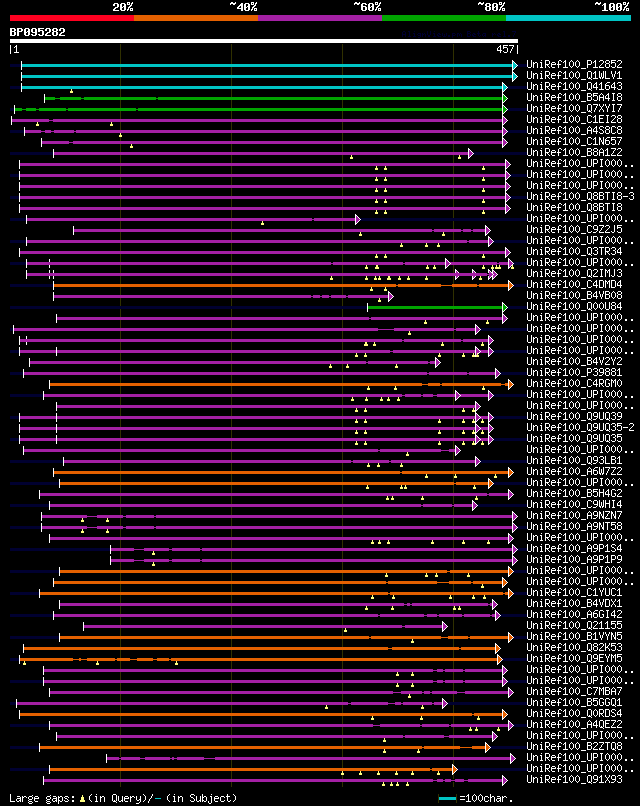This screenshot has height=806, width=640.
Task: Select the UniRef100_B4VDX1 label
Action: coord(574,603)
